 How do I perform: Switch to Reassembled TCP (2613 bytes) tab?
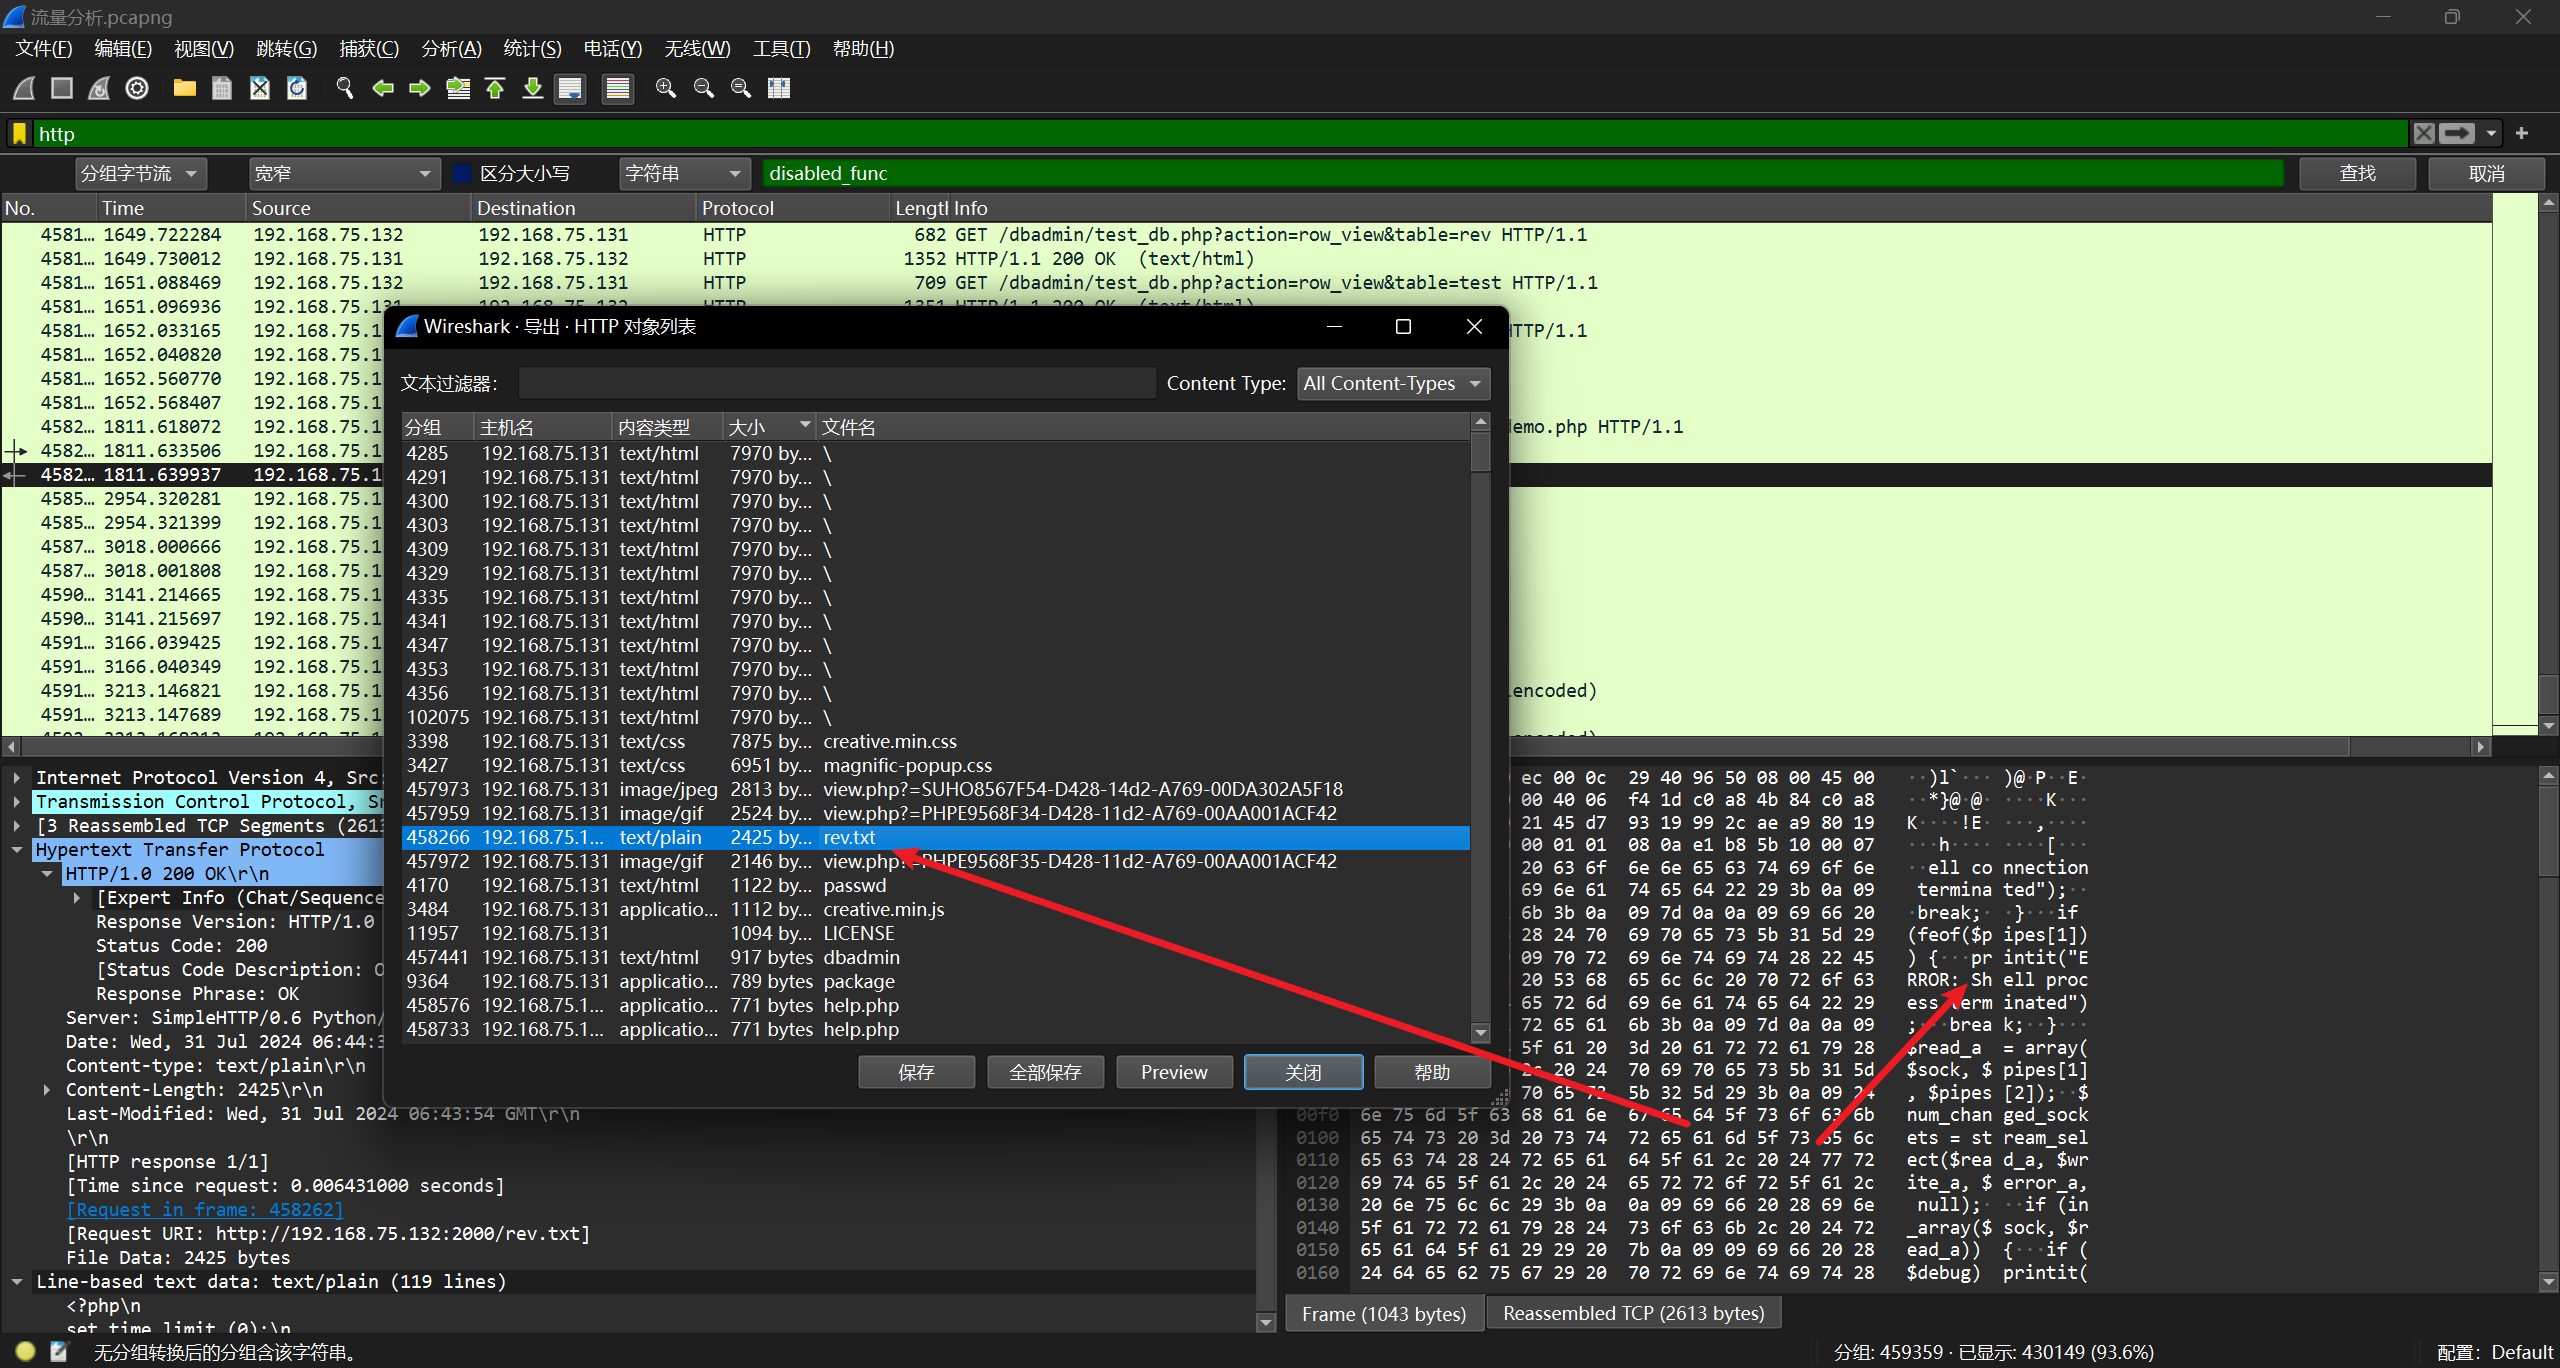tap(1632, 1314)
